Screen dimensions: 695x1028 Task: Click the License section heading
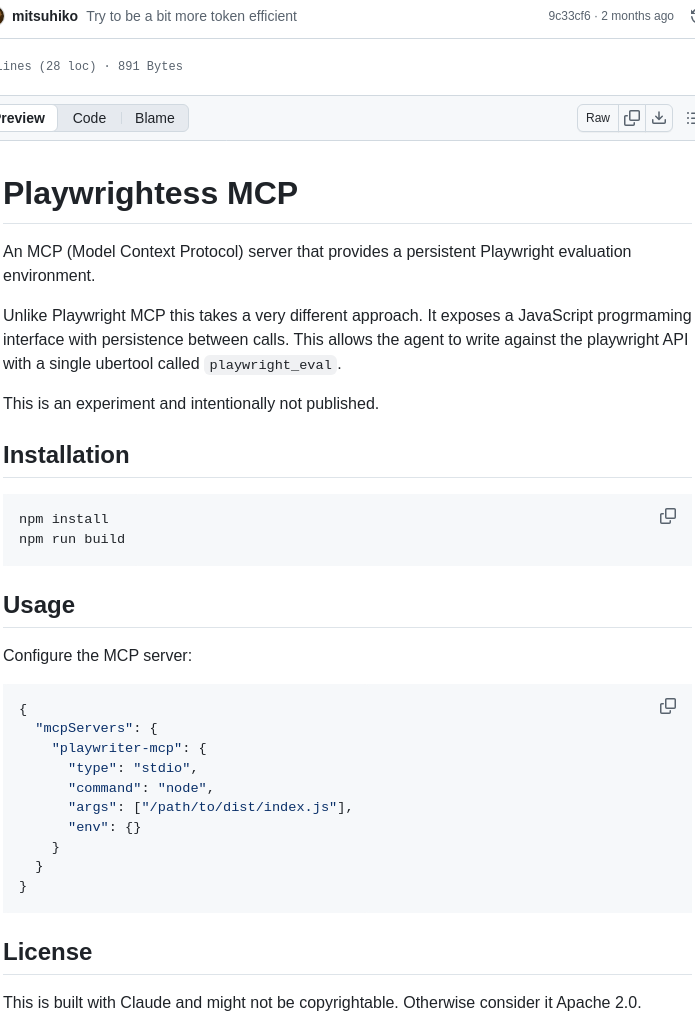point(47,951)
